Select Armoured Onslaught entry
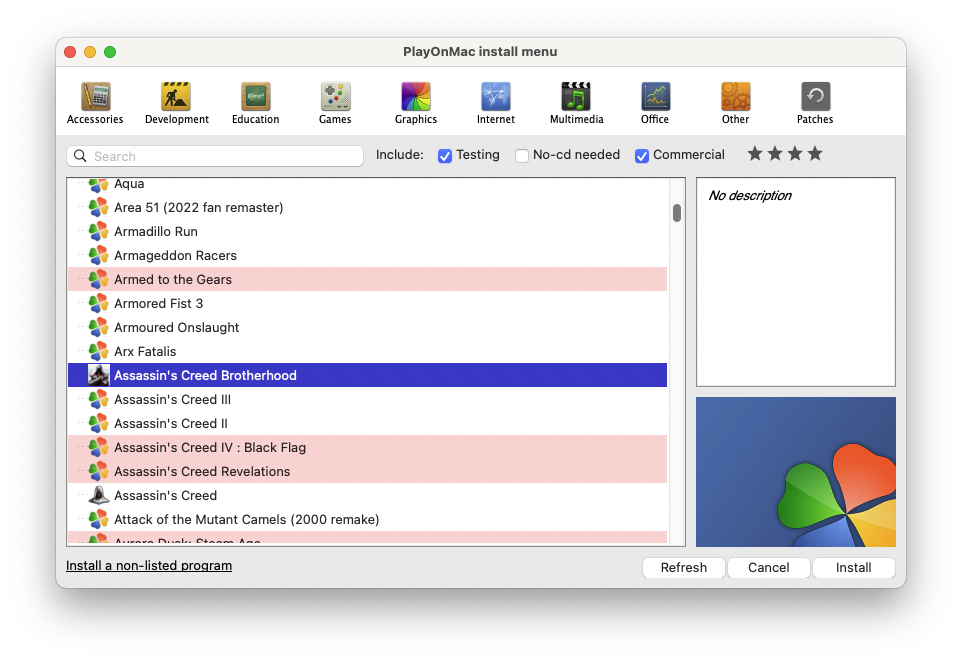This screenshot has width=962, height=662. [367, 327]
